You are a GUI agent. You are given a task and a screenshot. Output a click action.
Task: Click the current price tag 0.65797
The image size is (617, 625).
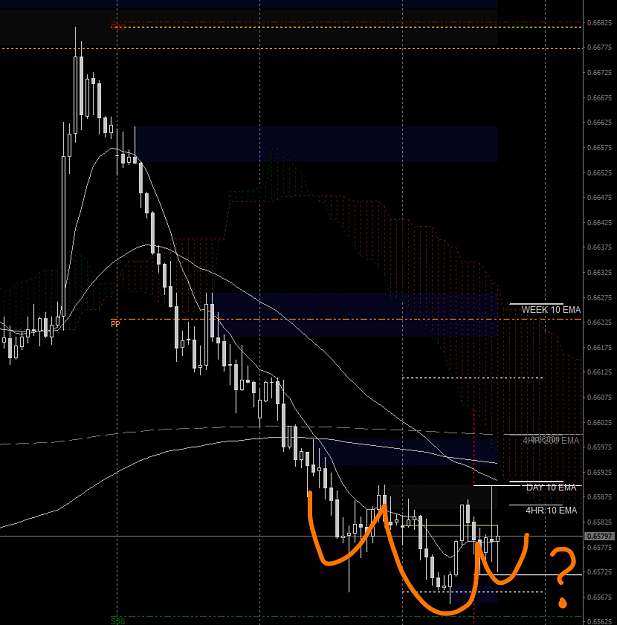point(599,537)
